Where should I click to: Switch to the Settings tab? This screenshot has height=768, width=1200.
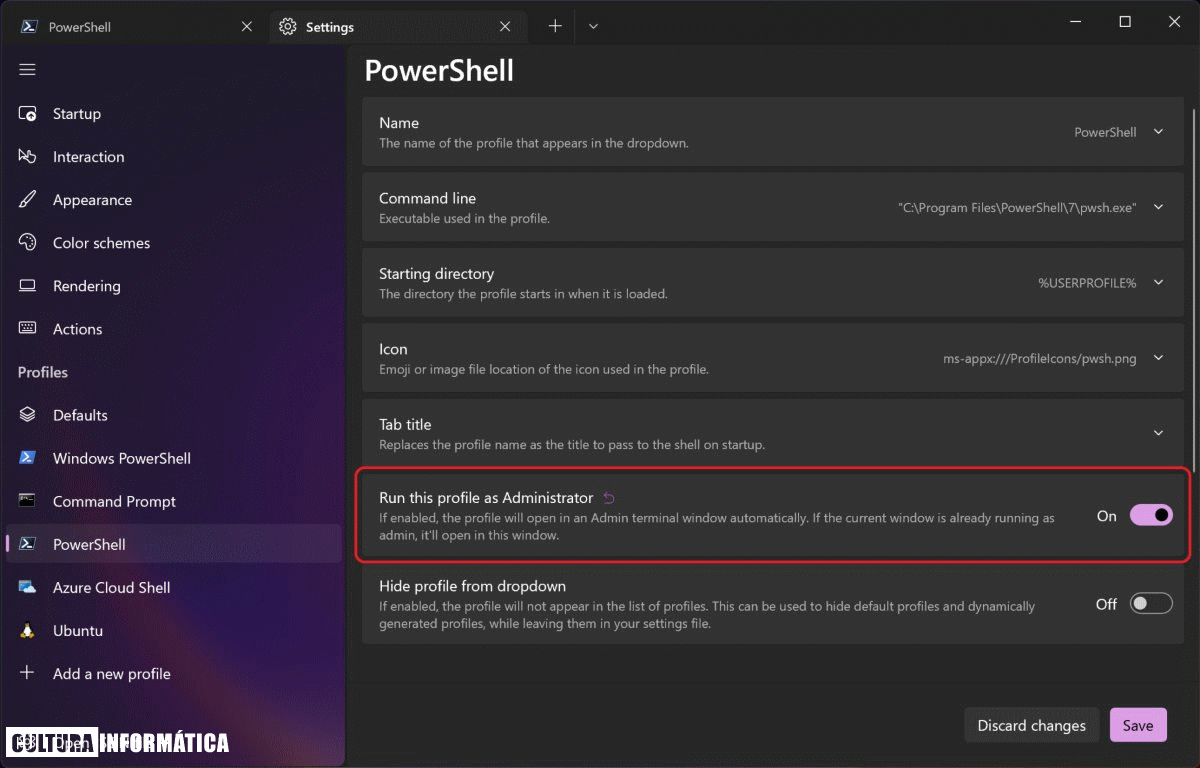396,27
